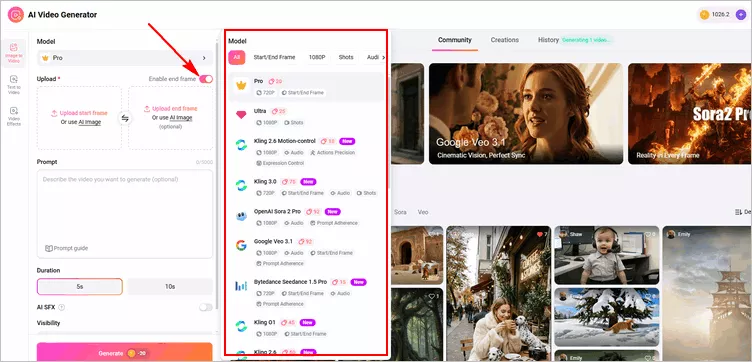Select the Kling O1 model icon
752x362 pixels.
[241, 327]
